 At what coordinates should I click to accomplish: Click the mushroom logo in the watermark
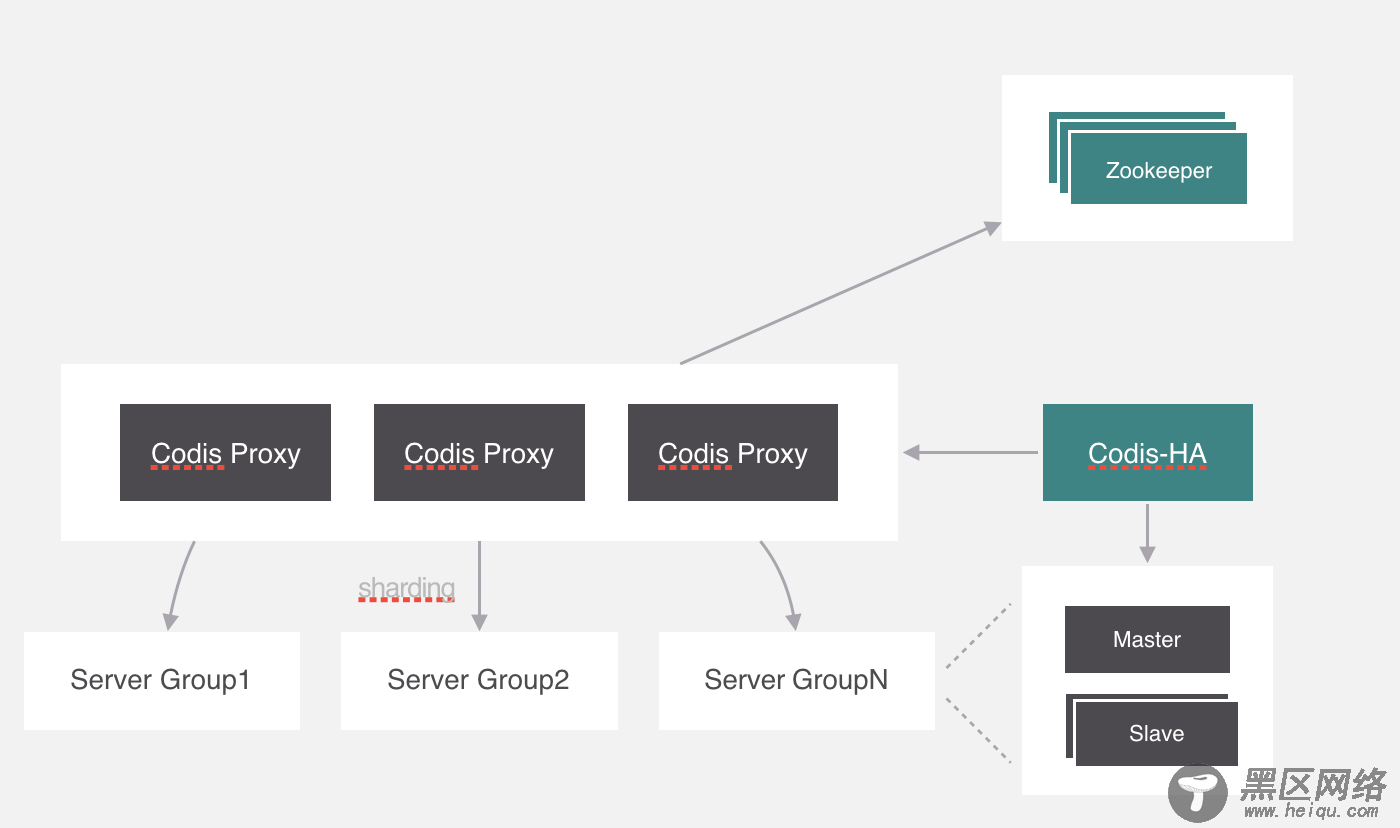[x=1197, y=794]
